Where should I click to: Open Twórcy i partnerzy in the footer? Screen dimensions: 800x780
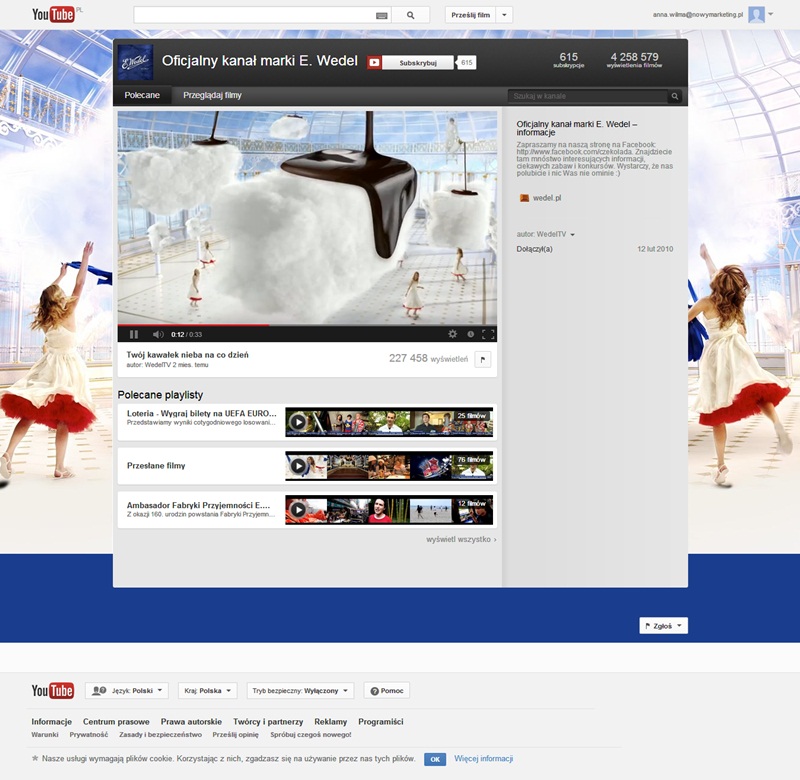coord(268,722)
